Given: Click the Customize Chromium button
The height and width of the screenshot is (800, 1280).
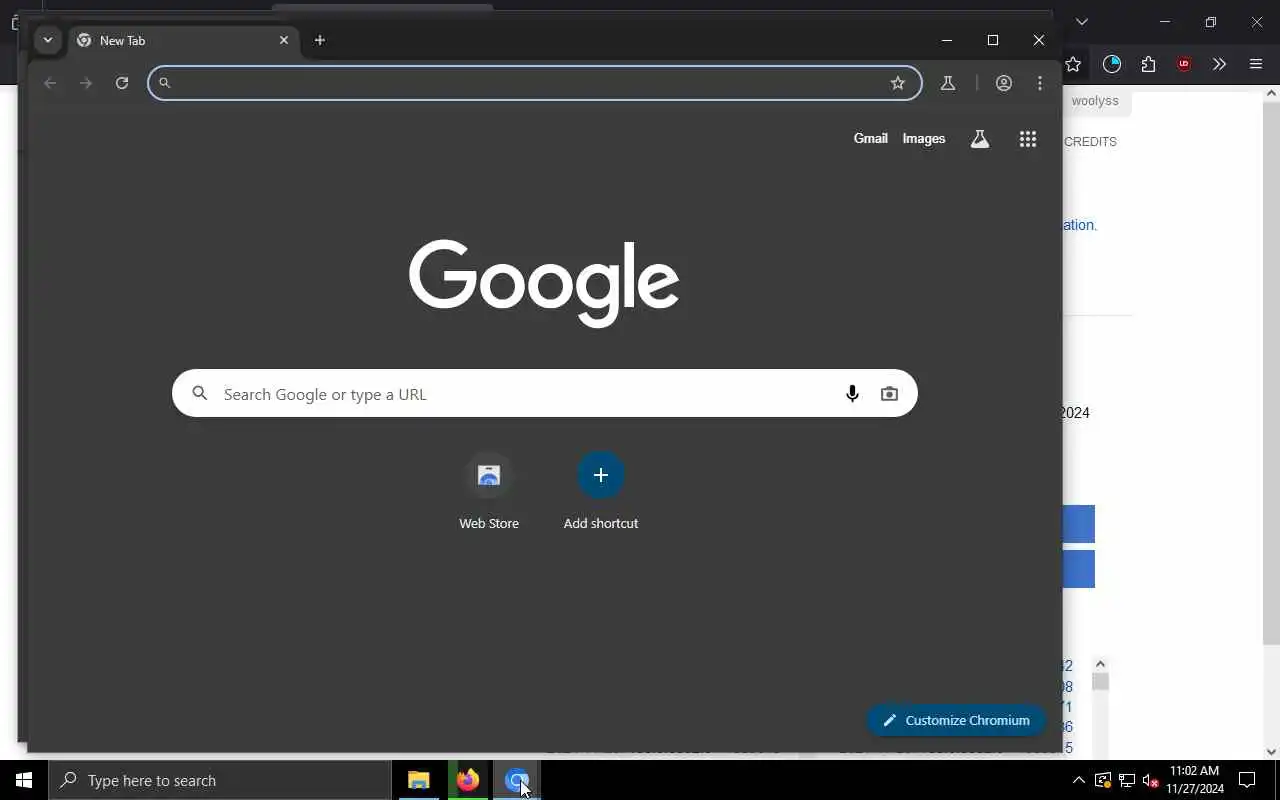Looking at the screenshot, I should click(956, 720).
